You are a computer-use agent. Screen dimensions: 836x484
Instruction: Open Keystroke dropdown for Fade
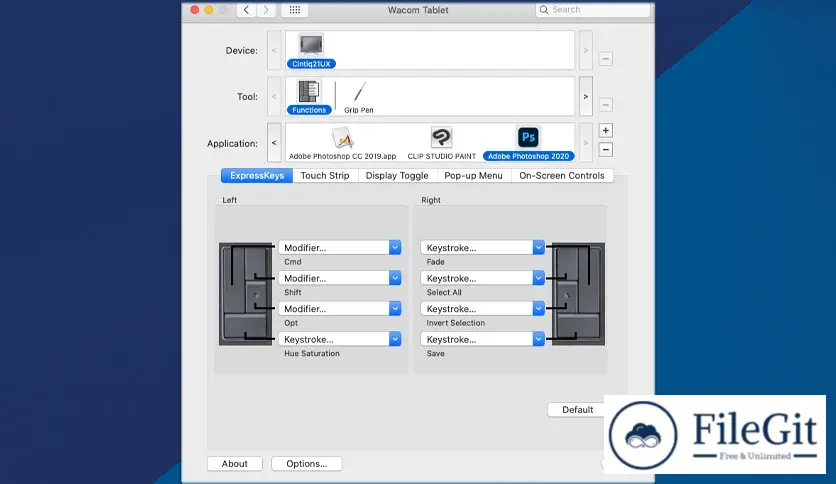tap(483, 247)
